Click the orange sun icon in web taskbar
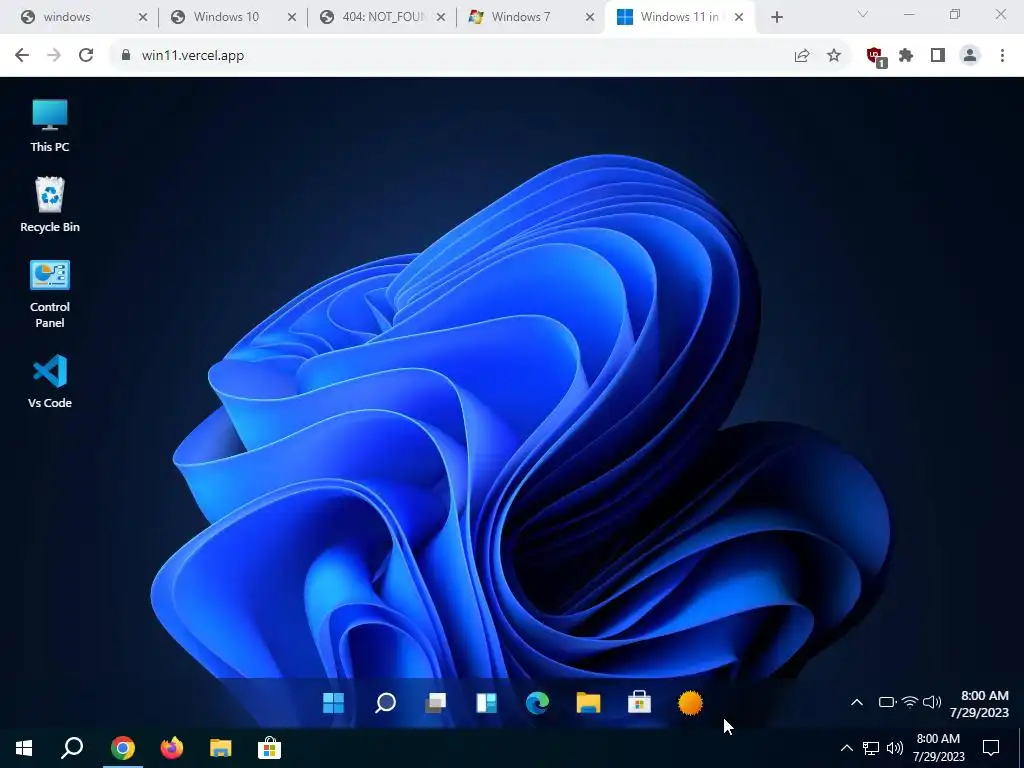The image size is (1024, 768). [690, 703]
